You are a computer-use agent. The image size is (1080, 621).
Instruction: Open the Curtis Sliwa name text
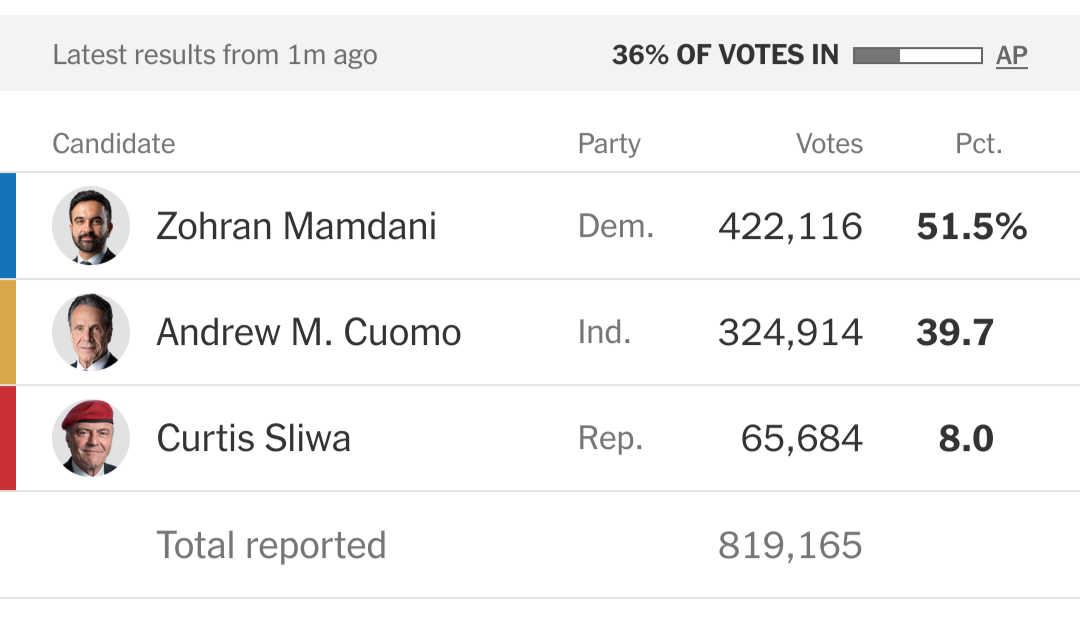pos(253,438)
